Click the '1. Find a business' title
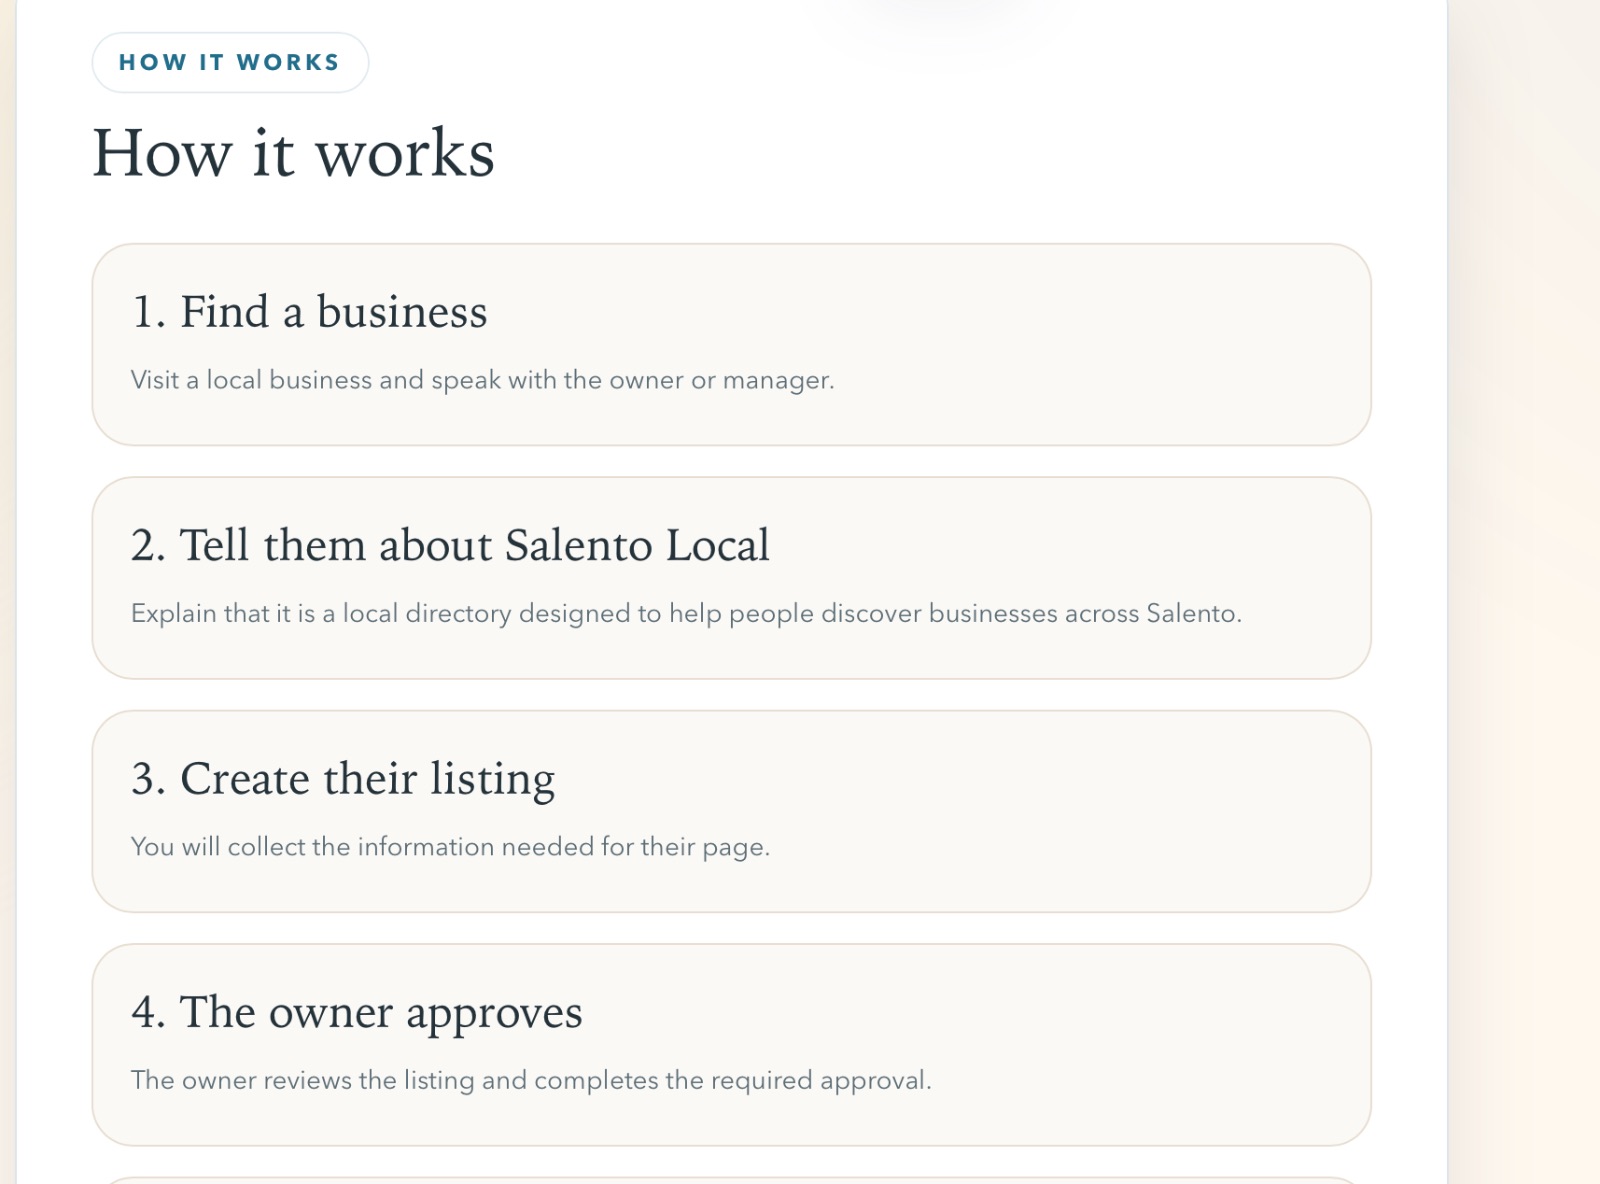1600x1184 pixels. pos(309,311)
